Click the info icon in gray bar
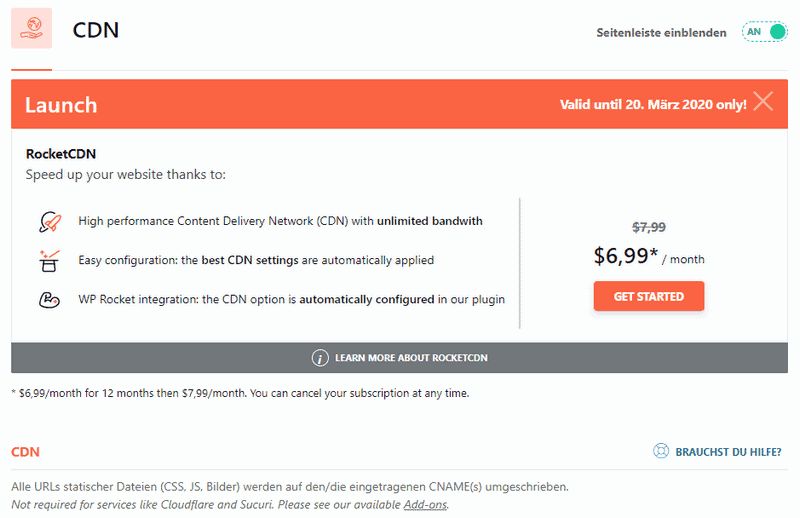800x518 pixels. pos(320,357)
